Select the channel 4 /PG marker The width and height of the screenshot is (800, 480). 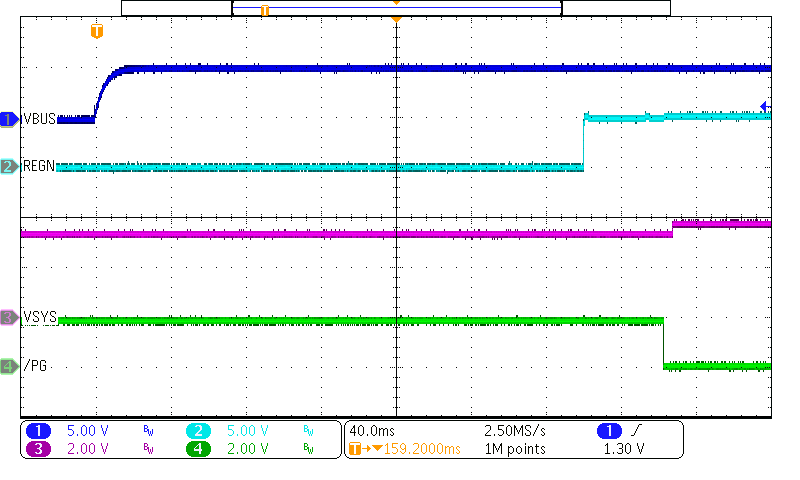tap(9, 366)
